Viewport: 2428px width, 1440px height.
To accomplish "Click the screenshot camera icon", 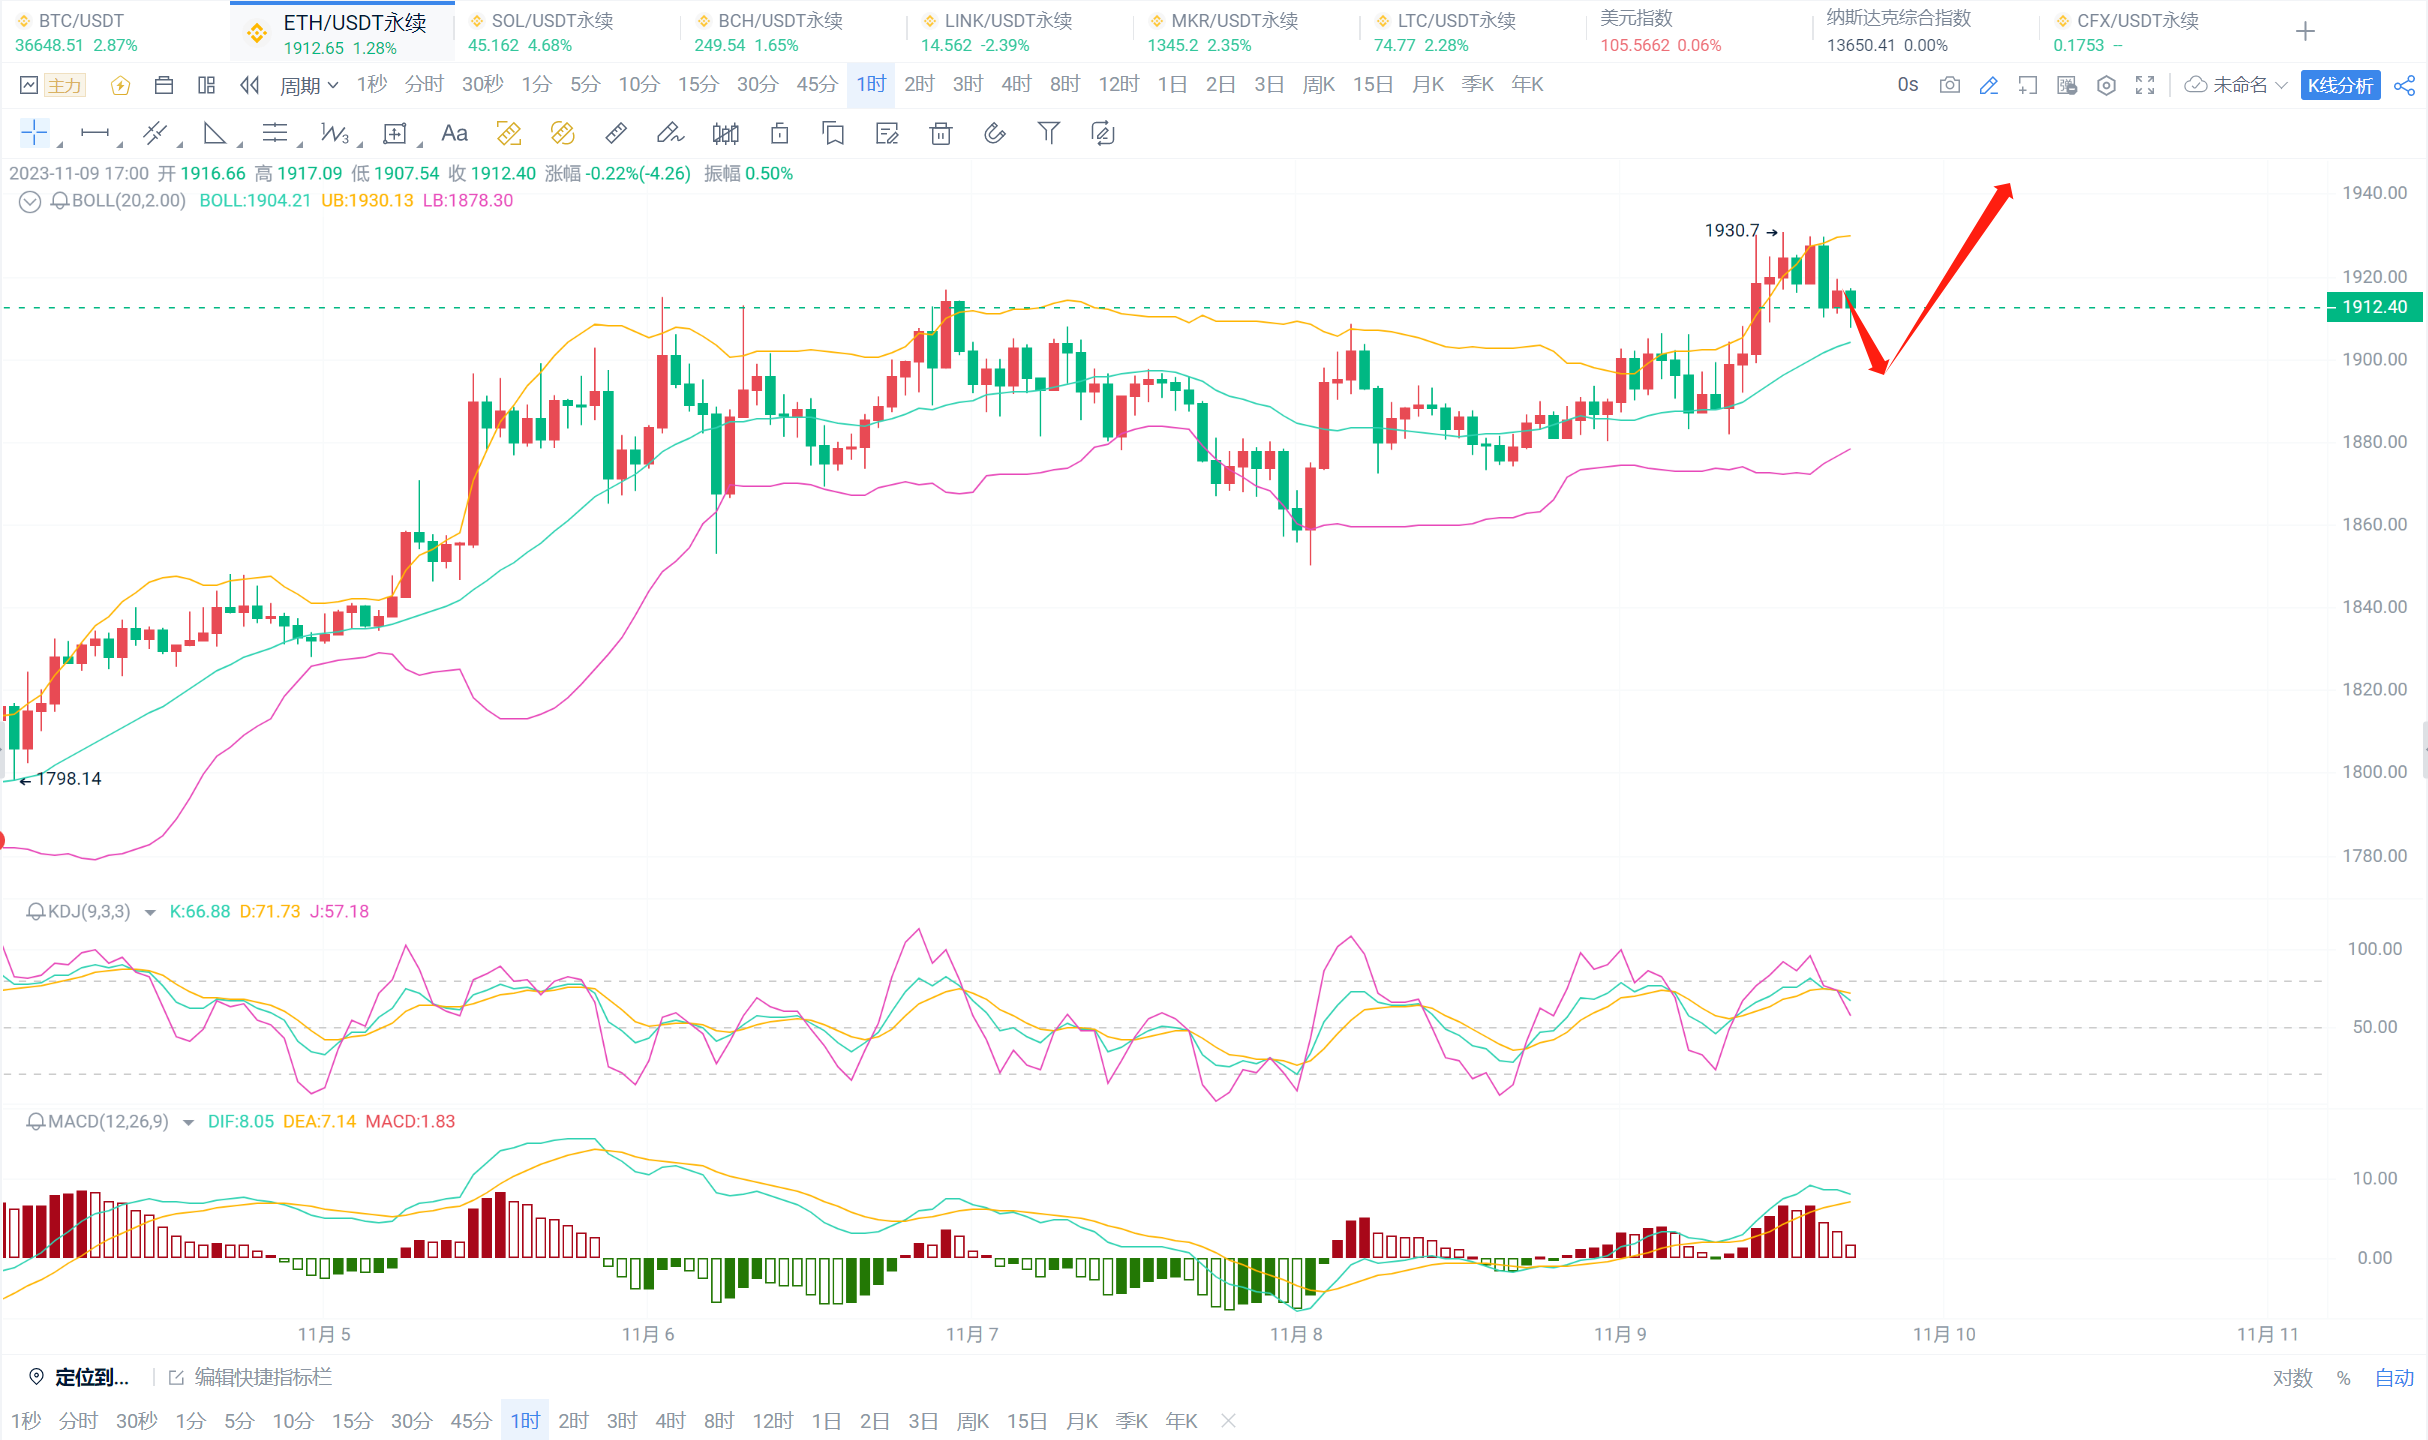I will (1949, 85).
